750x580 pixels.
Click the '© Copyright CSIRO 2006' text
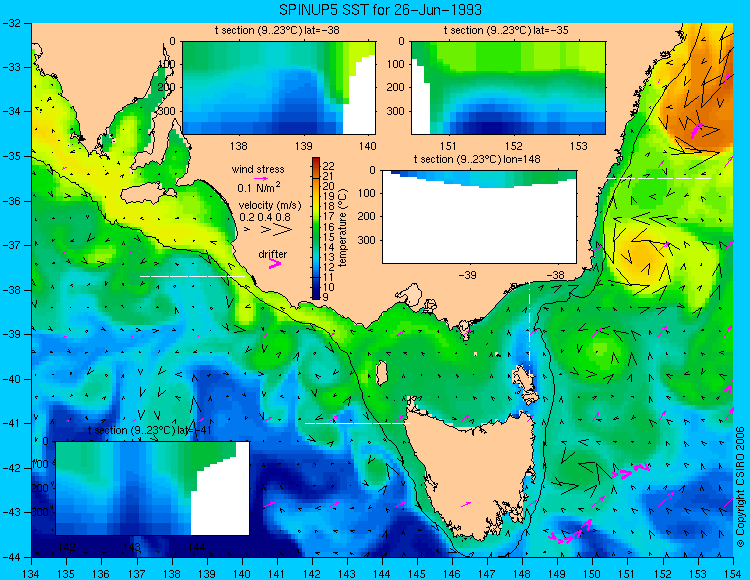[740, 487]
